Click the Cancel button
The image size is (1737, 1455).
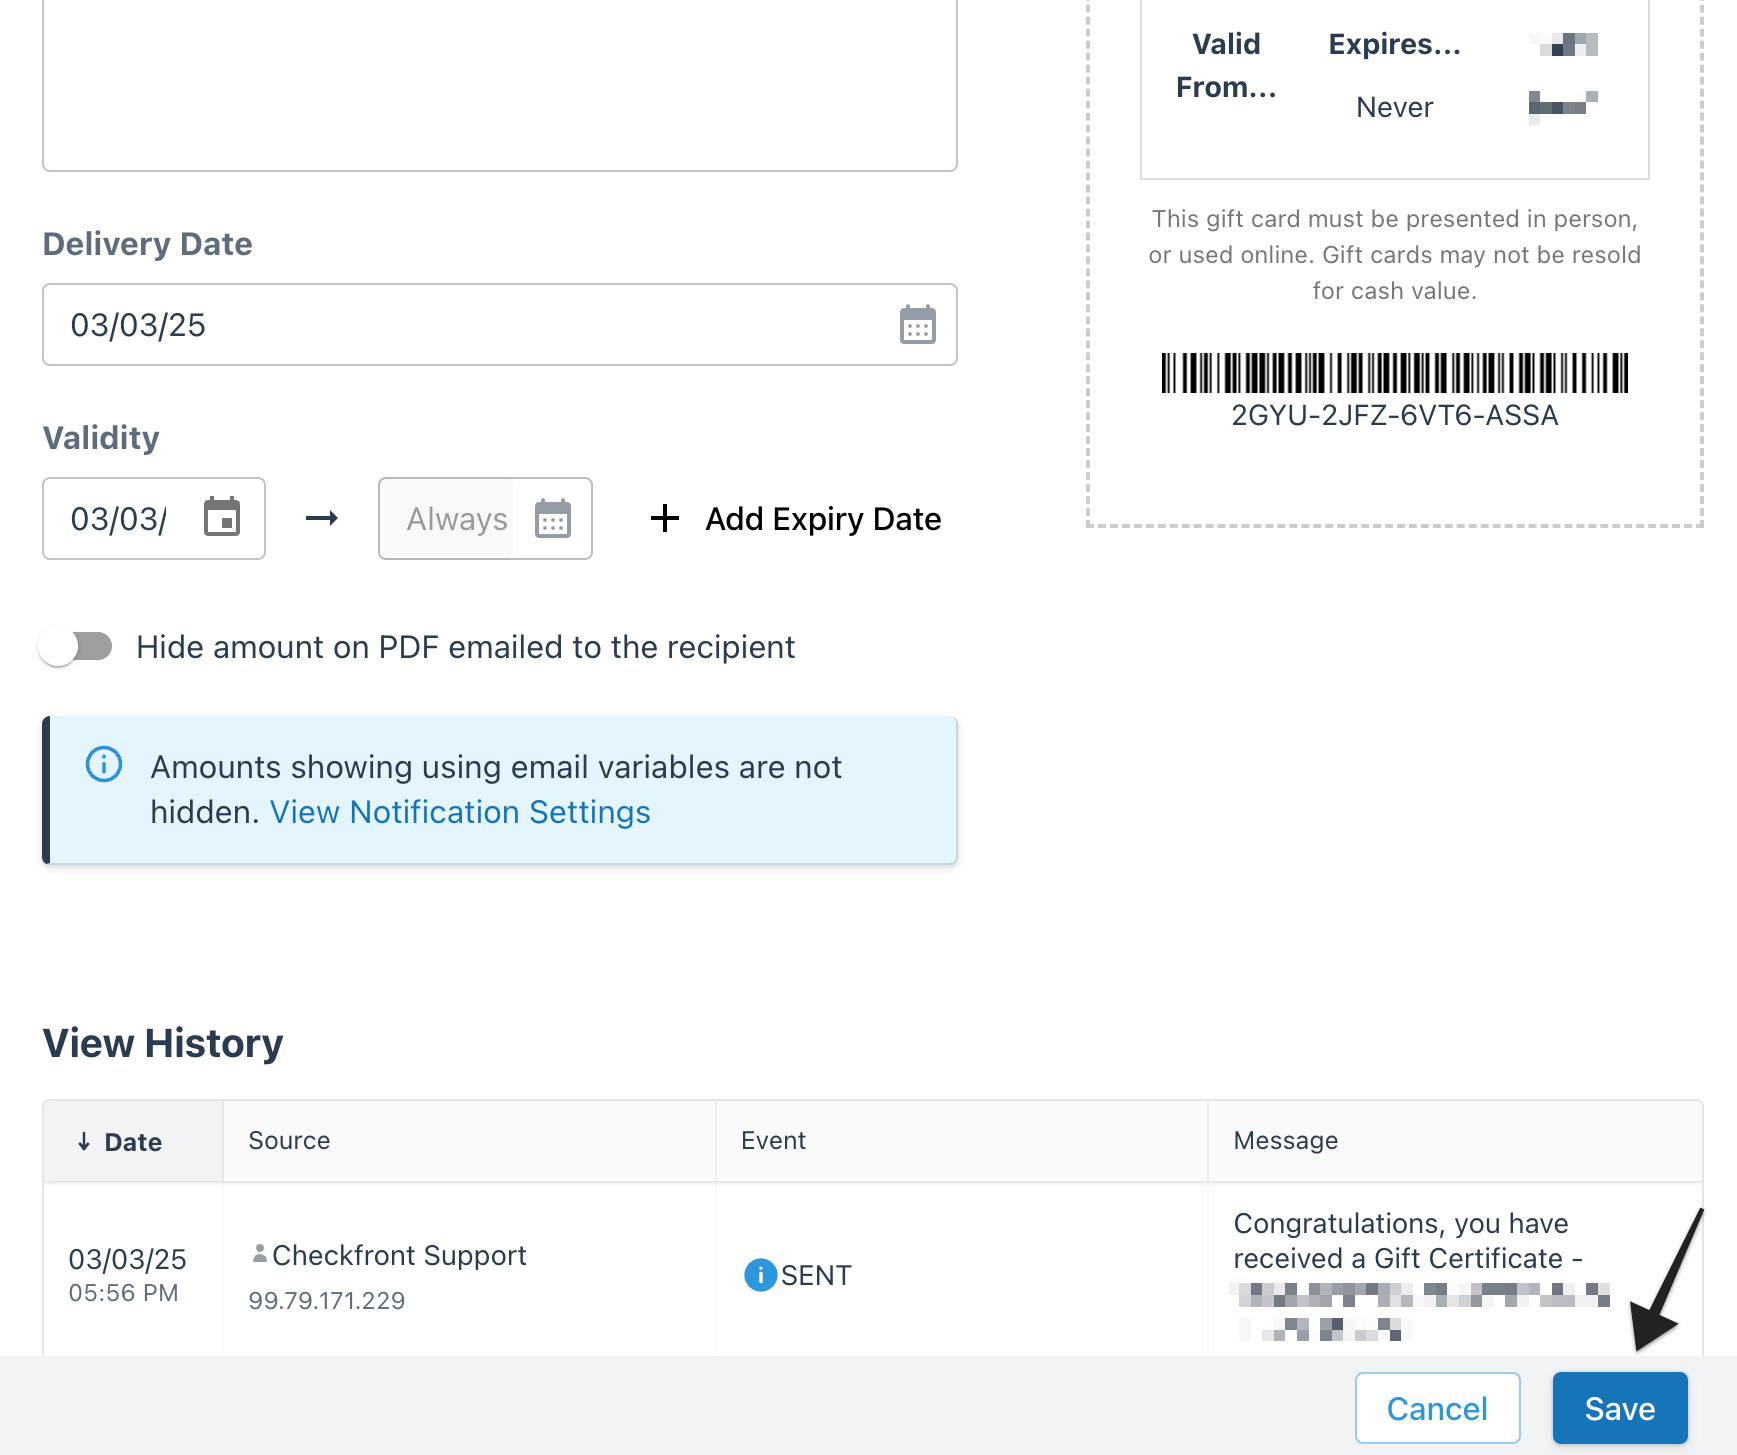1438,1408
